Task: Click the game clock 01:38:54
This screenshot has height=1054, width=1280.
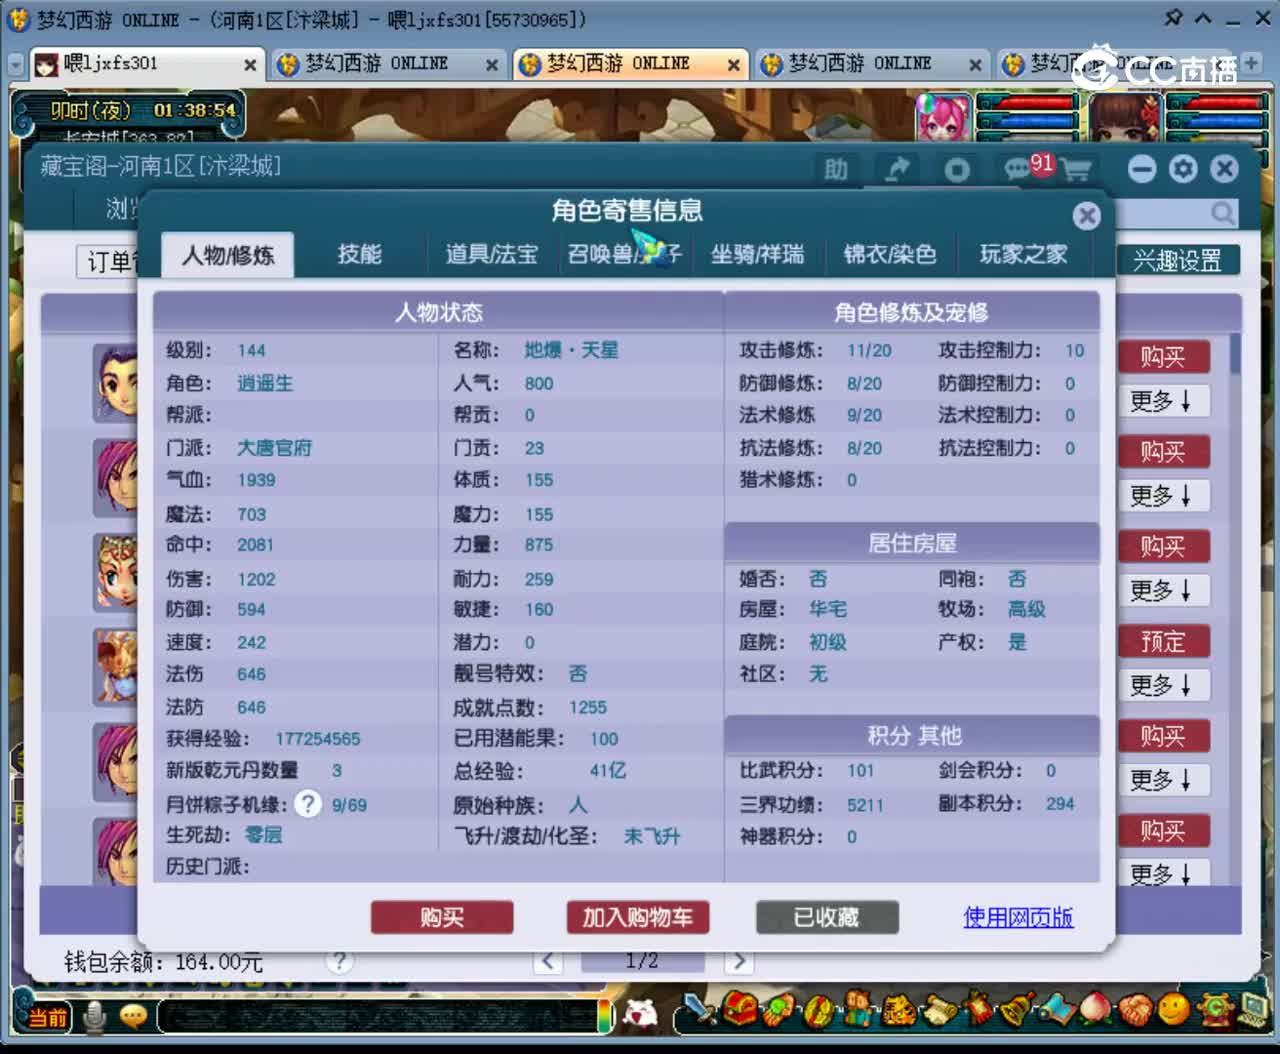Action: 195,110
